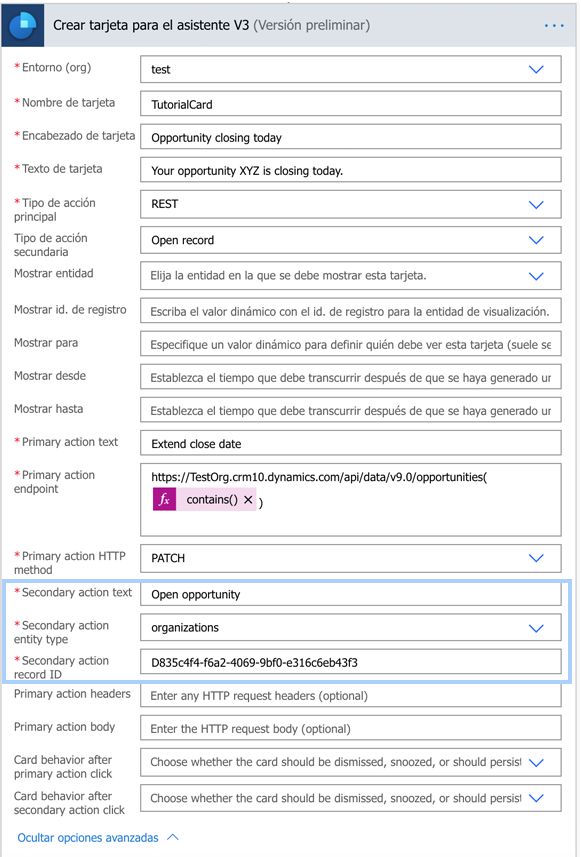This screenshot has height=857, width=581.
Task: Click the Mostrar para input field
Action: pos(350,344)
